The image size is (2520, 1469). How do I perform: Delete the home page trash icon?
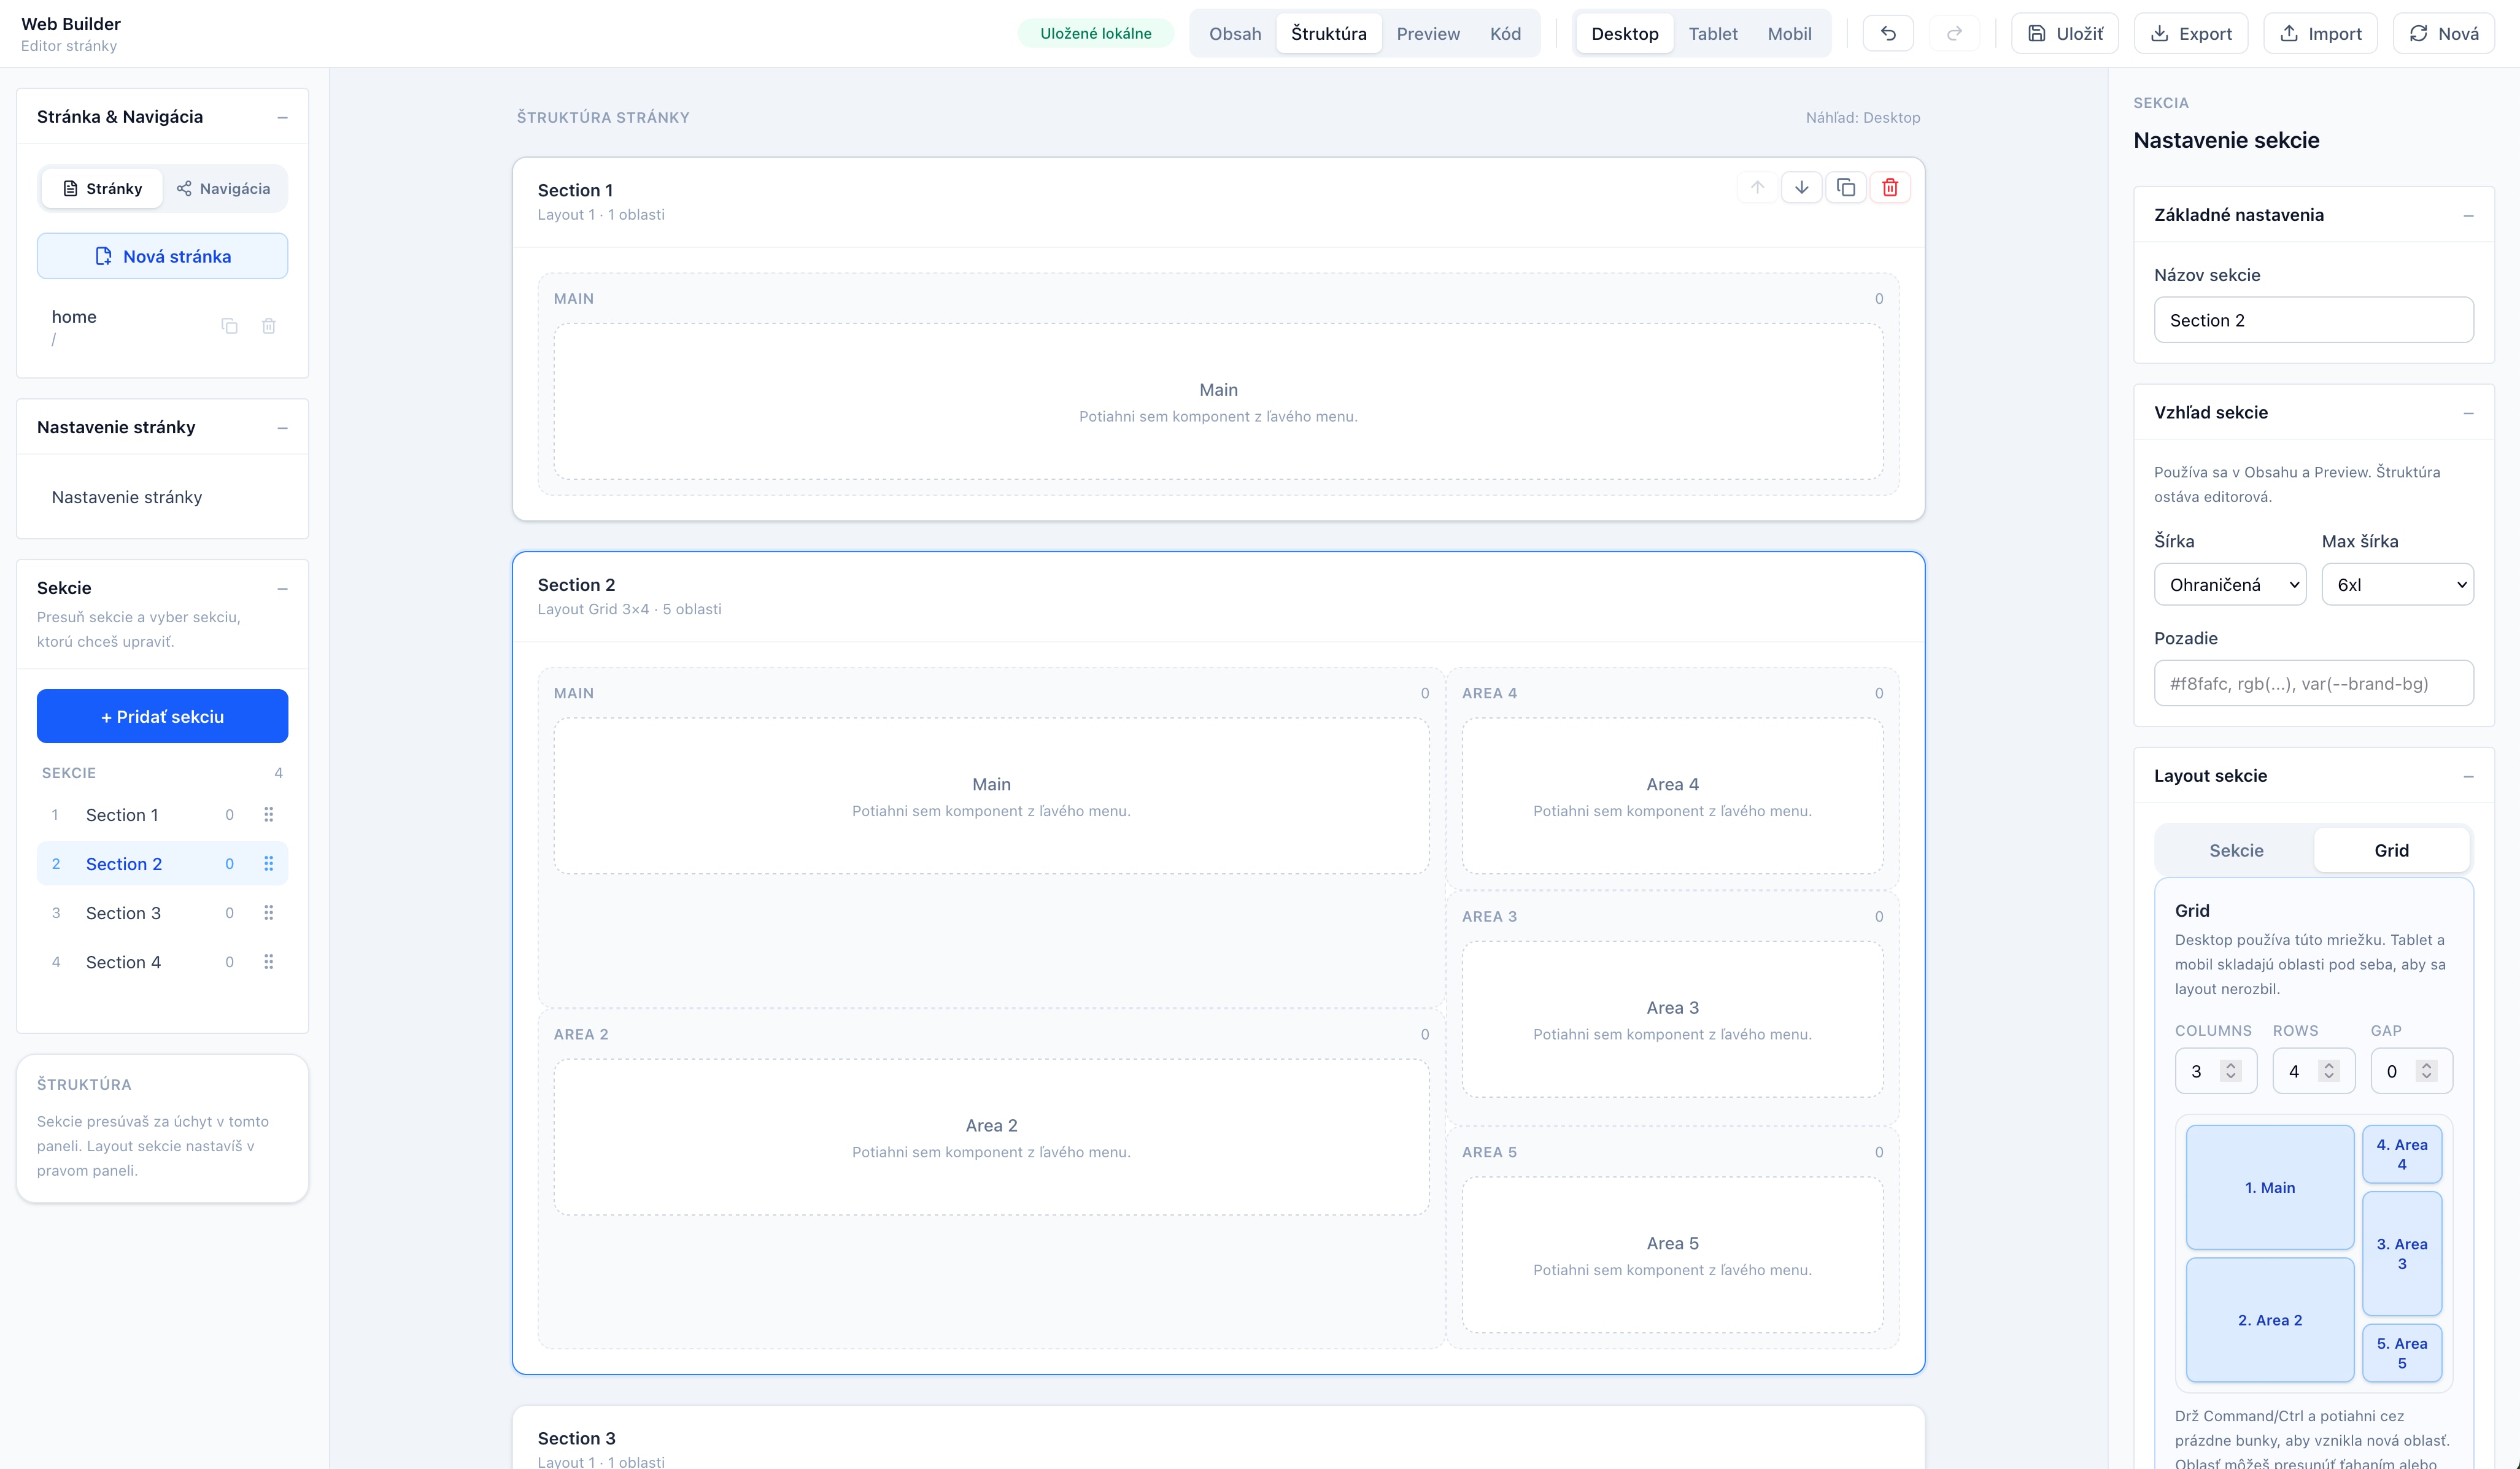point(269,326)
